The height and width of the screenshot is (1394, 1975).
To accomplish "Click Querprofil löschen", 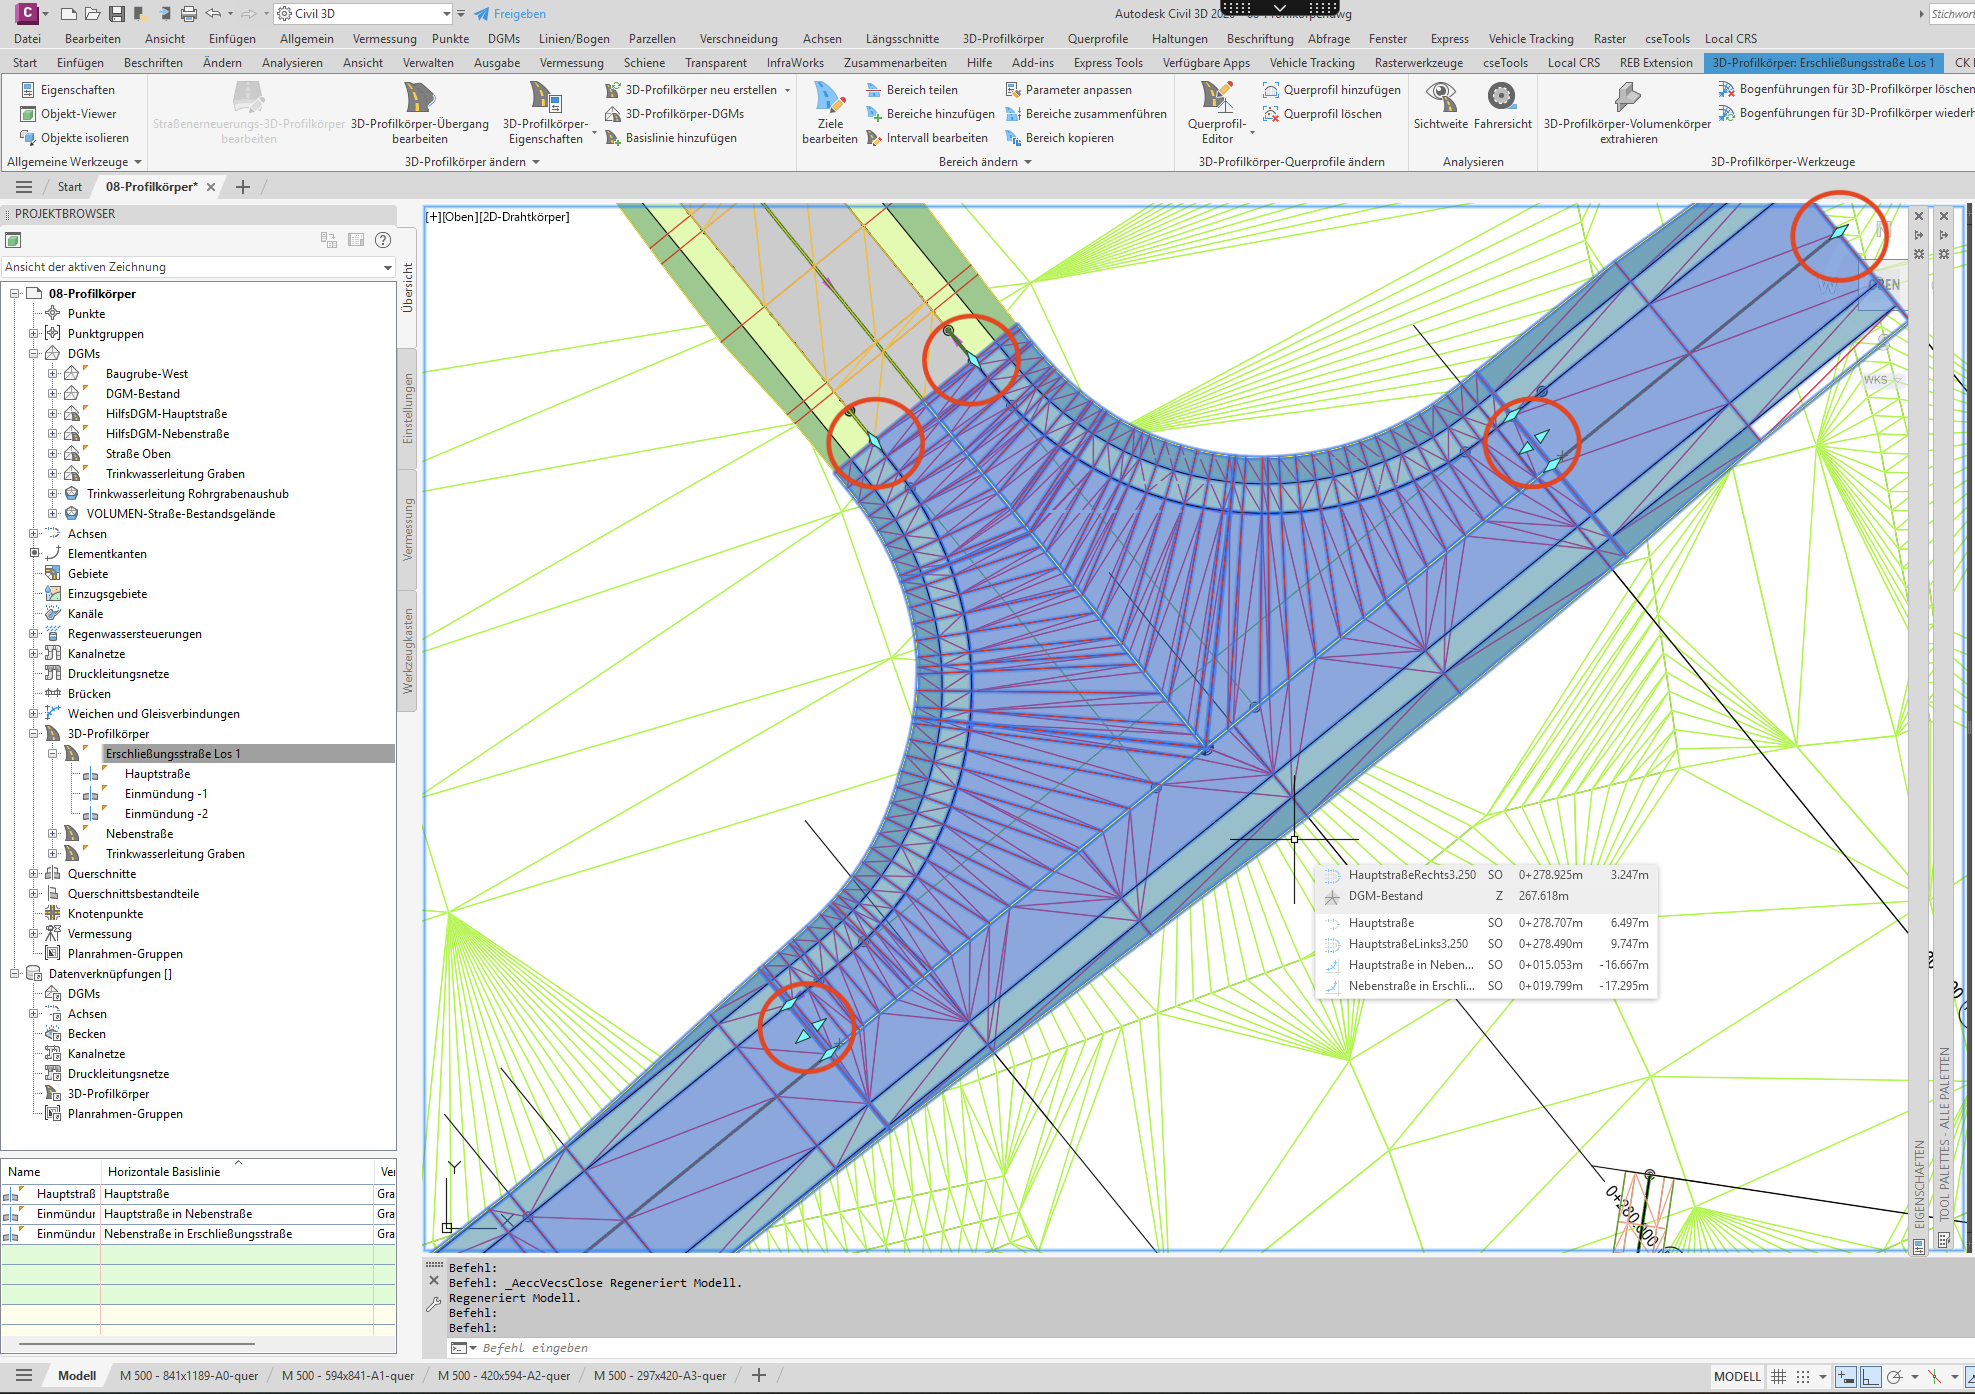I will [x=1322, y=114].
